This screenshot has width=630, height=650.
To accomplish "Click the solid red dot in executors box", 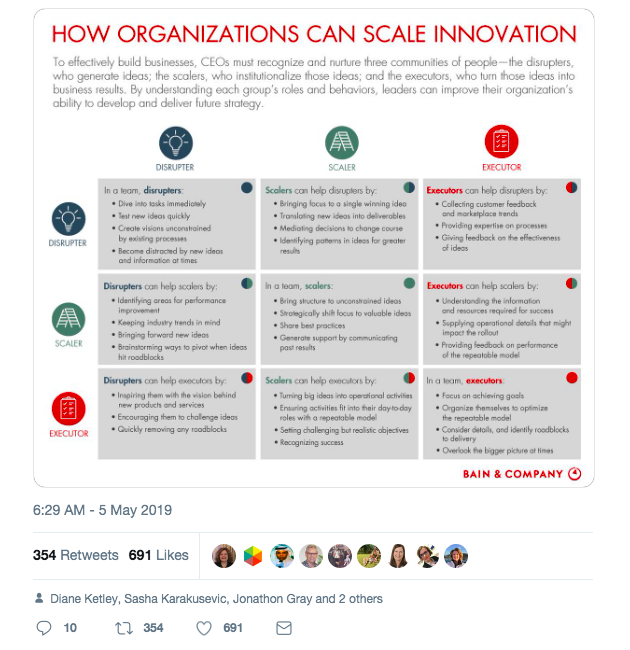I will pos(572,378).
